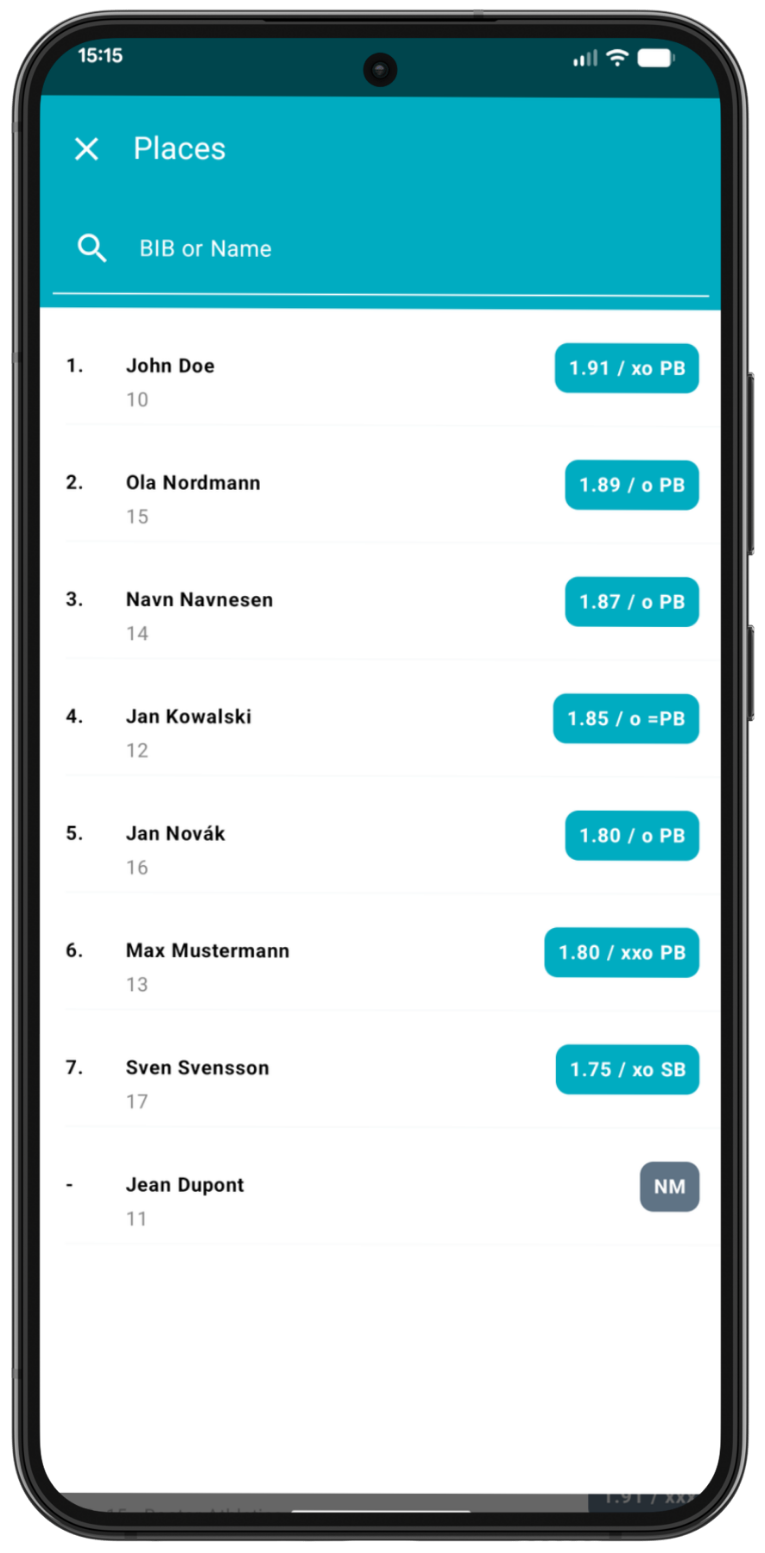765x1553 pixels.
Task: Close the Places screen with X icon
Action: pos(87,149)
